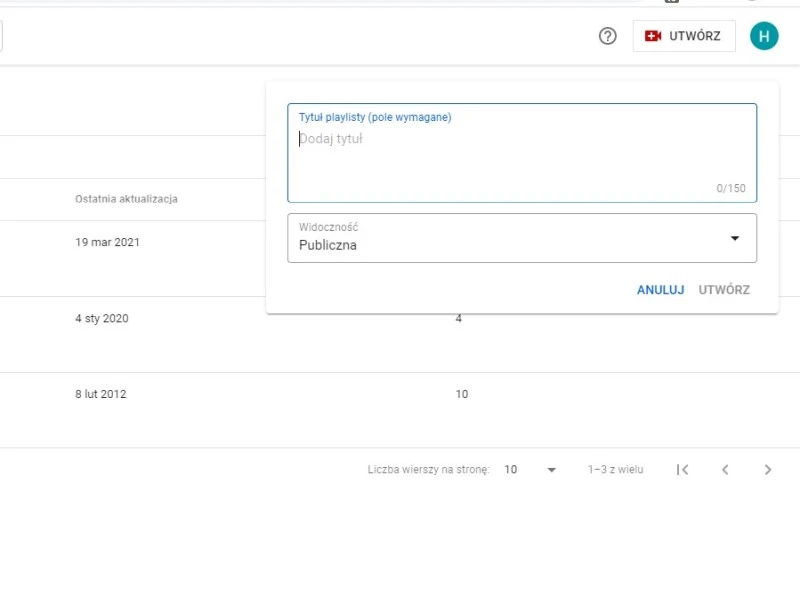800x610 pixels.
Task: Click the video count 10 cell
Action: 461,395
